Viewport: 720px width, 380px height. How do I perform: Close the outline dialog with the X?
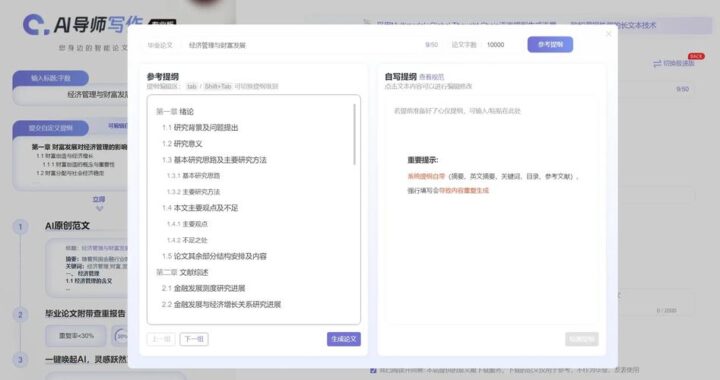click(608, 34)
